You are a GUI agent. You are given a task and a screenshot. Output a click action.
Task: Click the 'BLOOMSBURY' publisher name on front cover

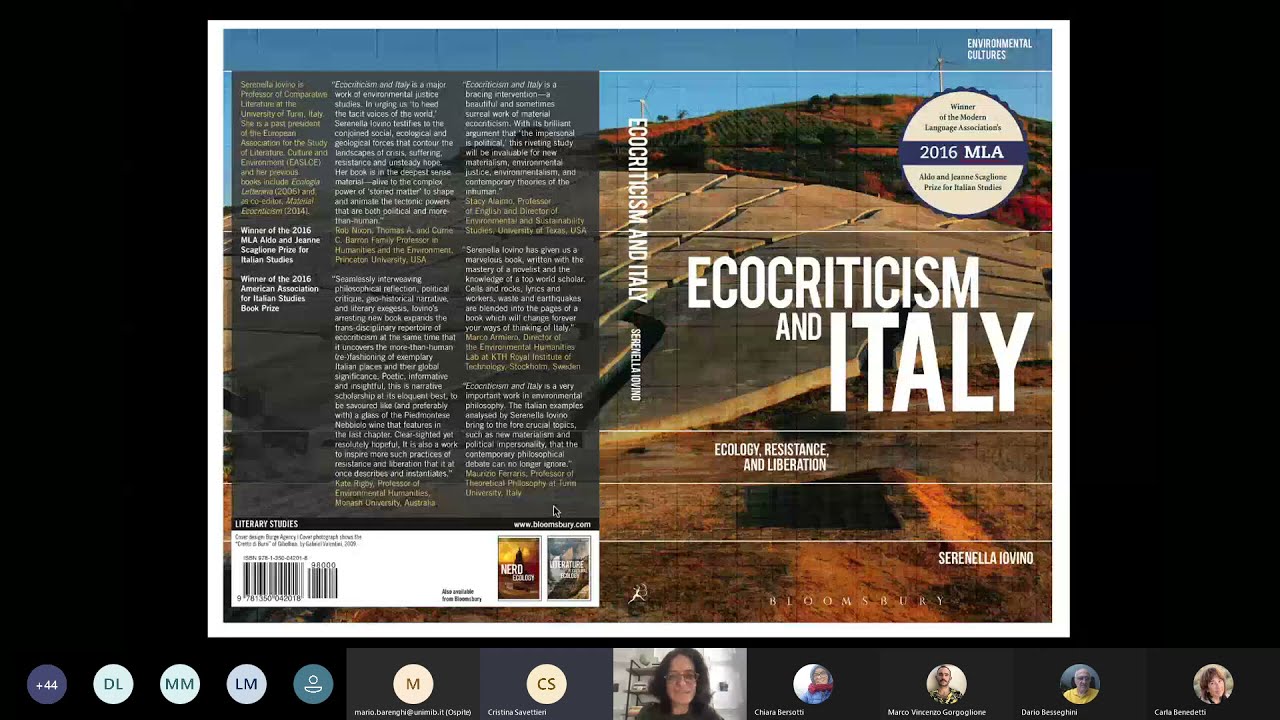[x=856, y=600]
